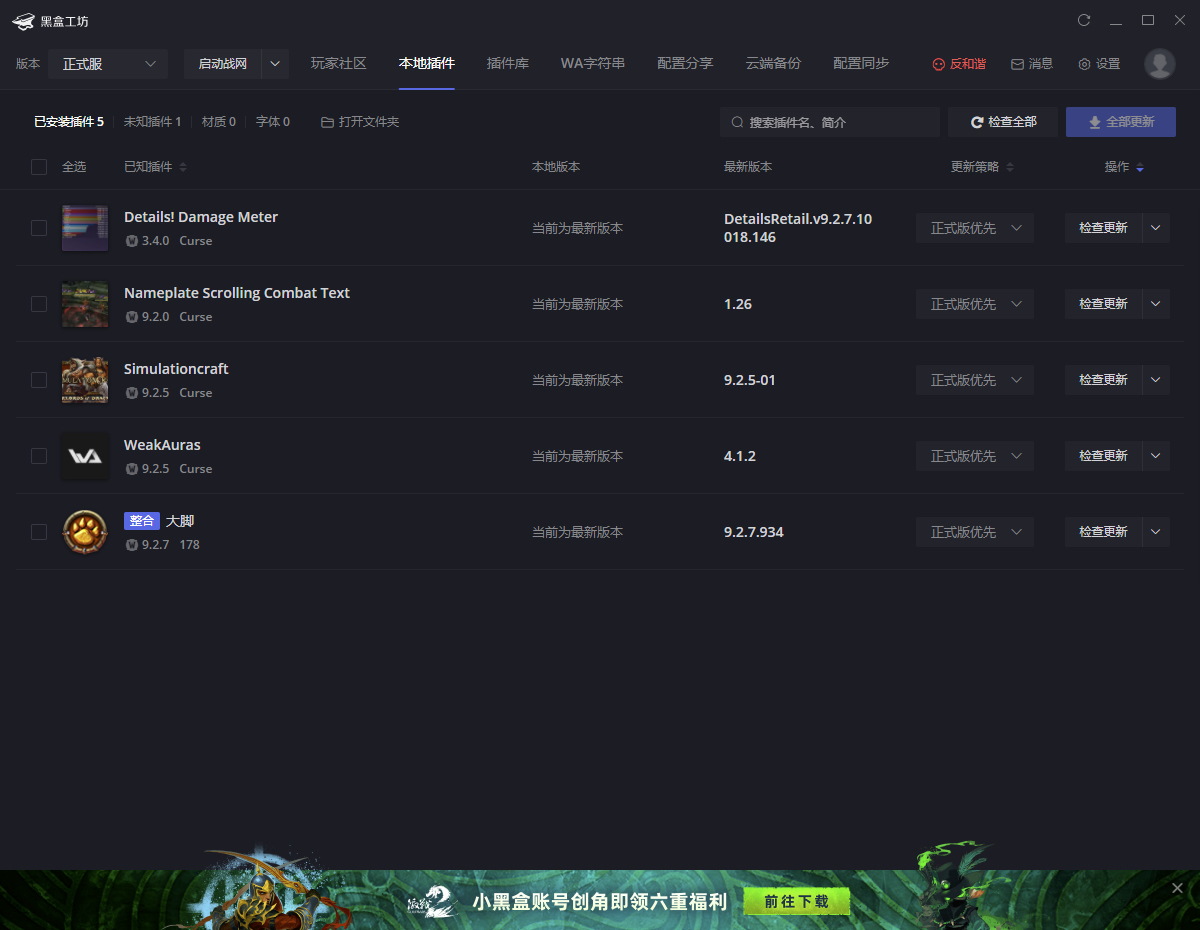The height and width of the screenshot is (930, 1200).
Task: Open the 正式服 version dropdown
Action: (x=108, y=64)
